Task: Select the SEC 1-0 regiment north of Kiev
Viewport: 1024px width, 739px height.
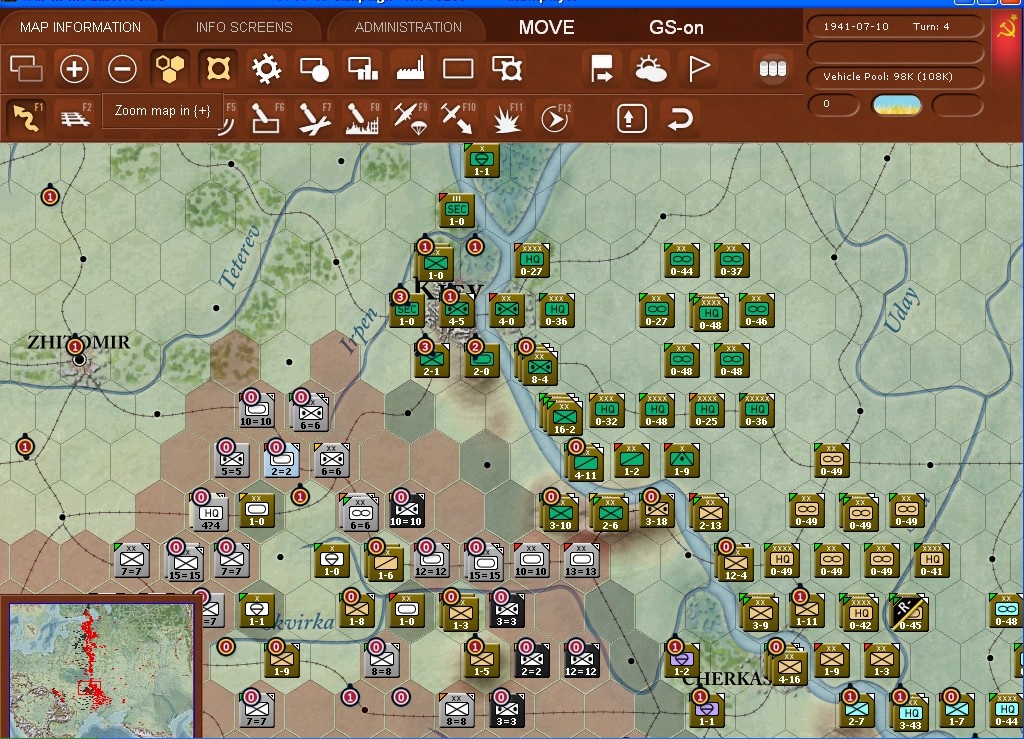Action: [x=456, y=210]
